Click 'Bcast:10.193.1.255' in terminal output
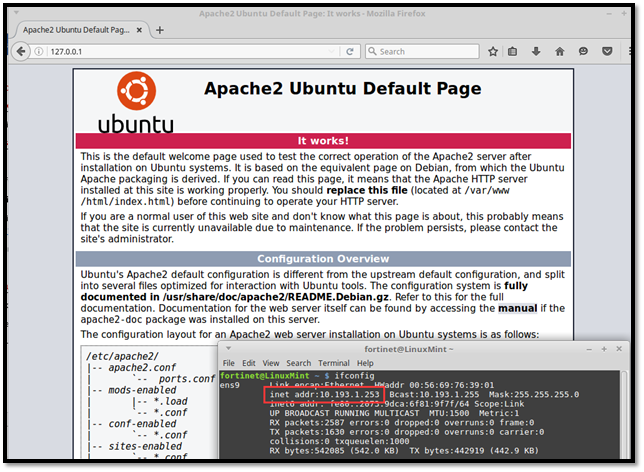Image resolution: width=644 pixels, height=472 pixels. click(434, 395)
